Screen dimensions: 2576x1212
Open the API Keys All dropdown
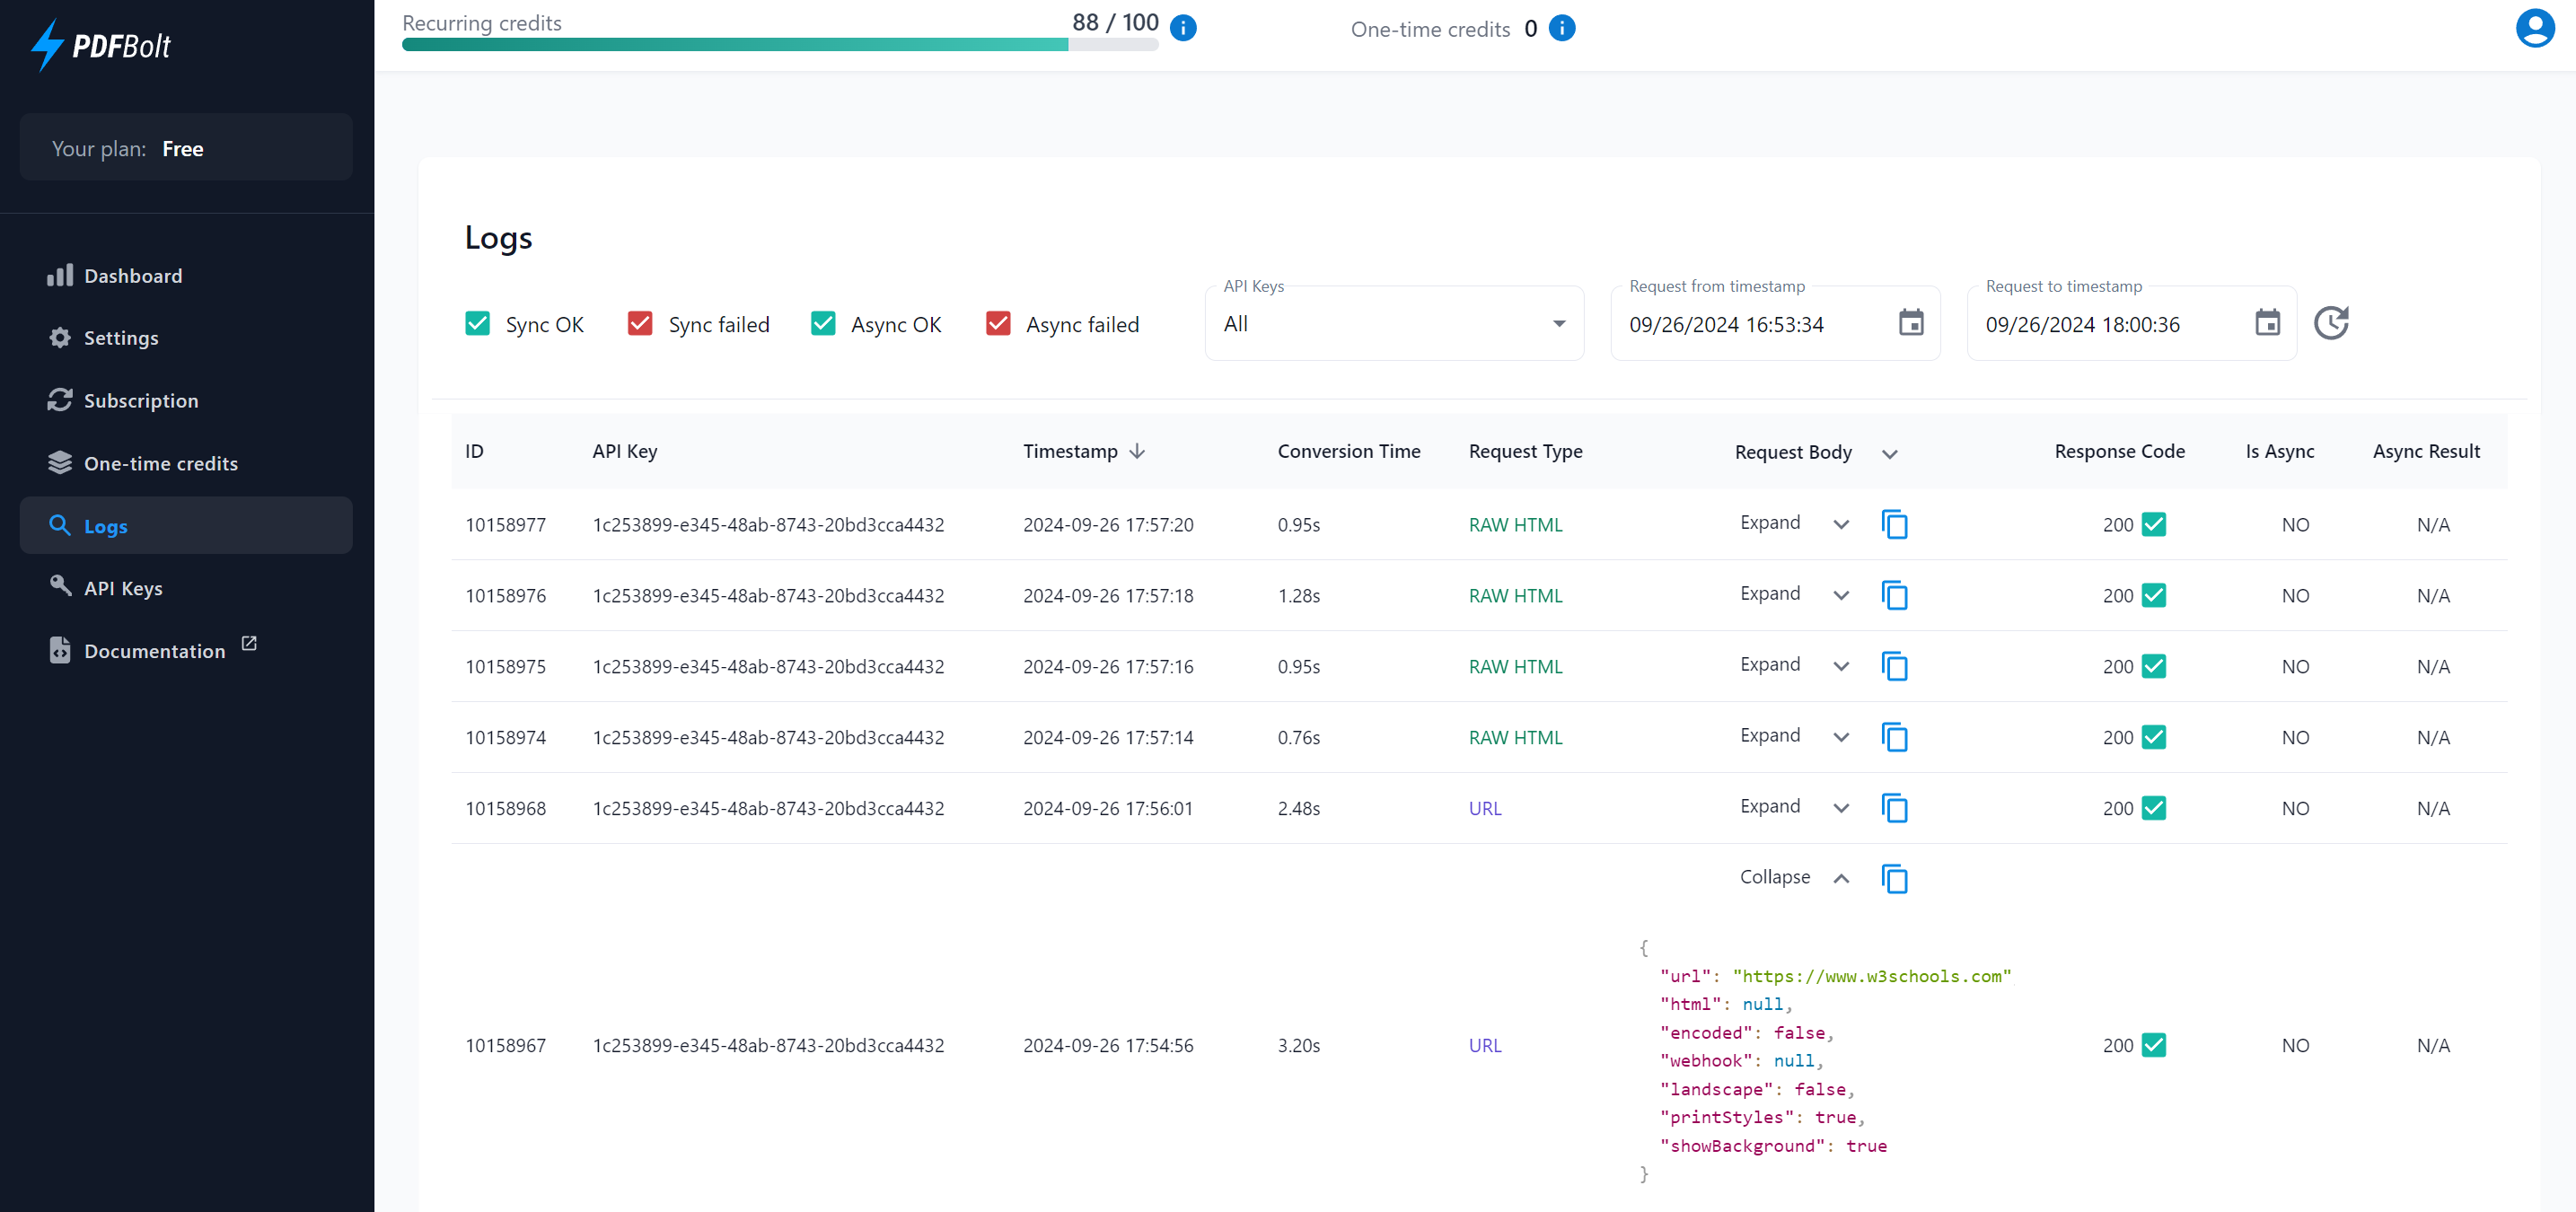click(1394, 323)
